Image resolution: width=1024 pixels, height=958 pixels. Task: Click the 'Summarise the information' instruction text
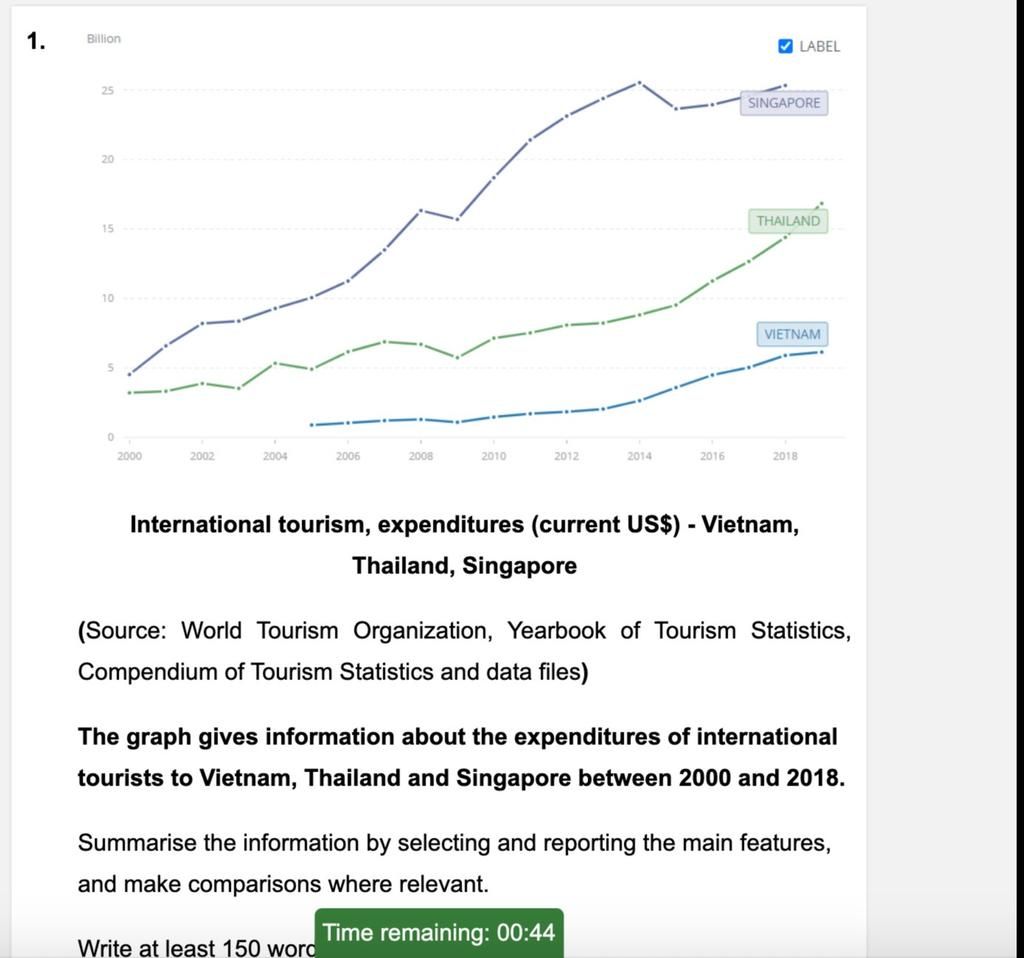[x=455, y=863]
